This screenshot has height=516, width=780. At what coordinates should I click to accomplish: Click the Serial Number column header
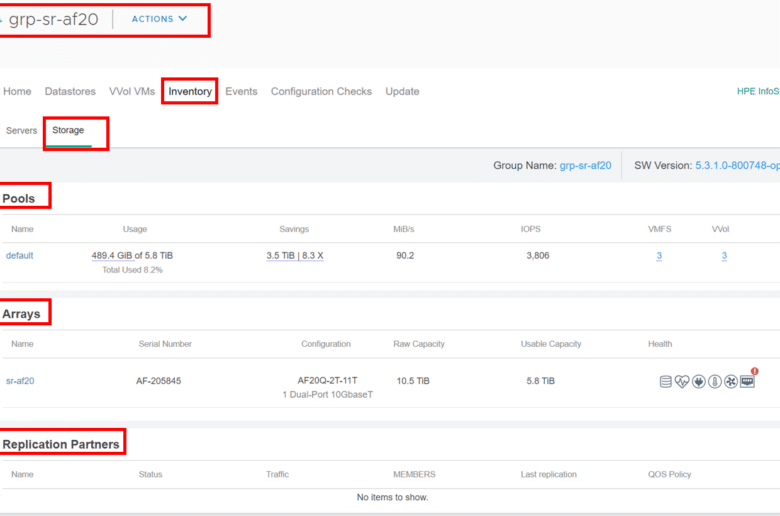[165, 344]
